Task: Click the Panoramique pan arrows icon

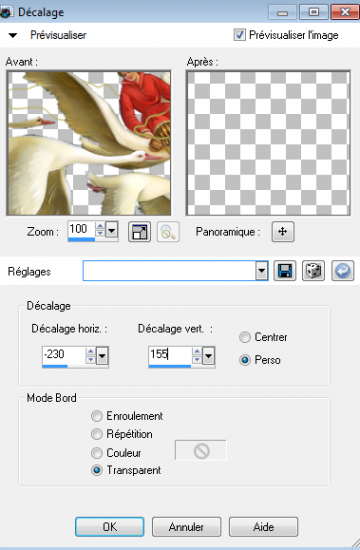Action: point(283,232)
